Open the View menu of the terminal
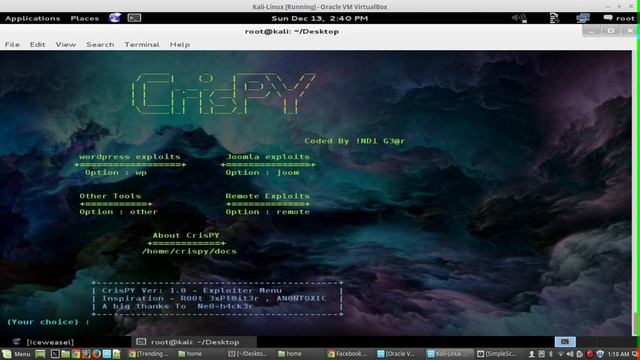Screen dimensions: 640x360 [x=66, y=44]
